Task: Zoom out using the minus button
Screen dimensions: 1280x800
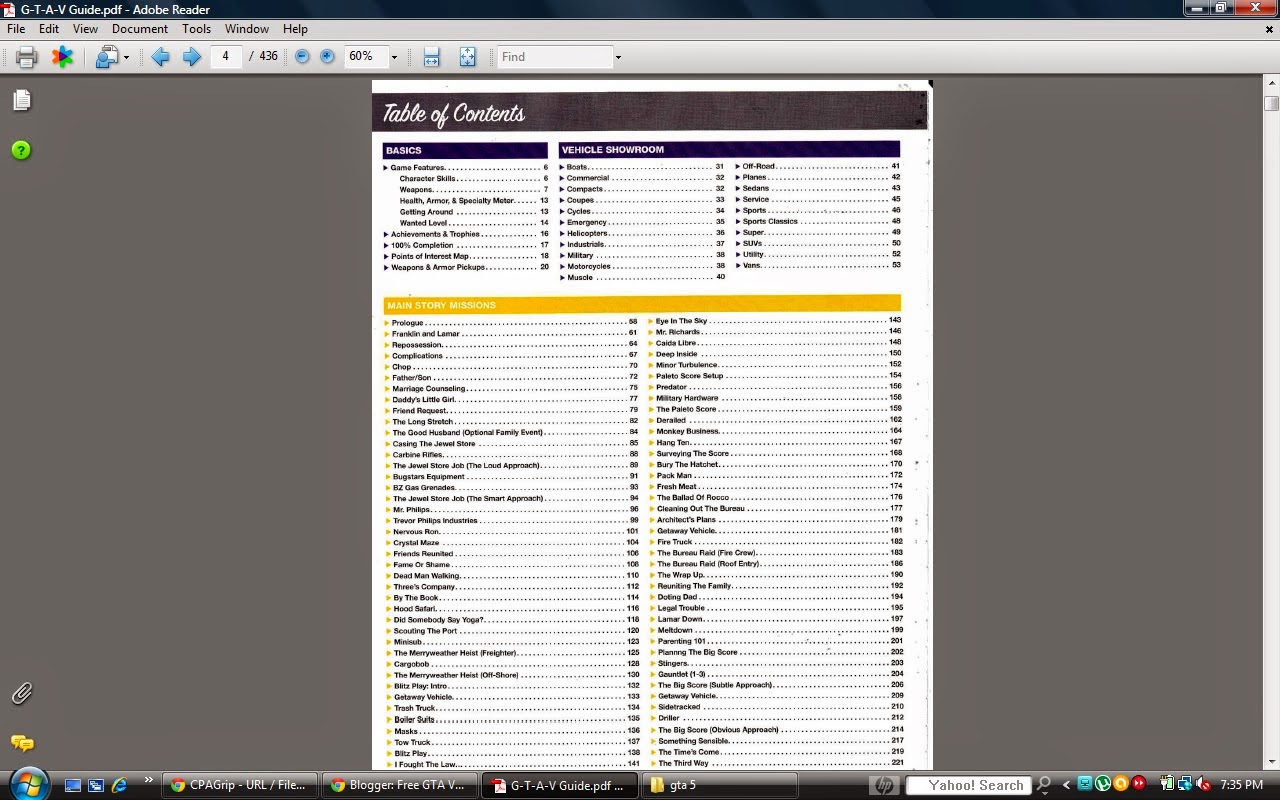Action: pyautogui.click(x=302, y=57)
